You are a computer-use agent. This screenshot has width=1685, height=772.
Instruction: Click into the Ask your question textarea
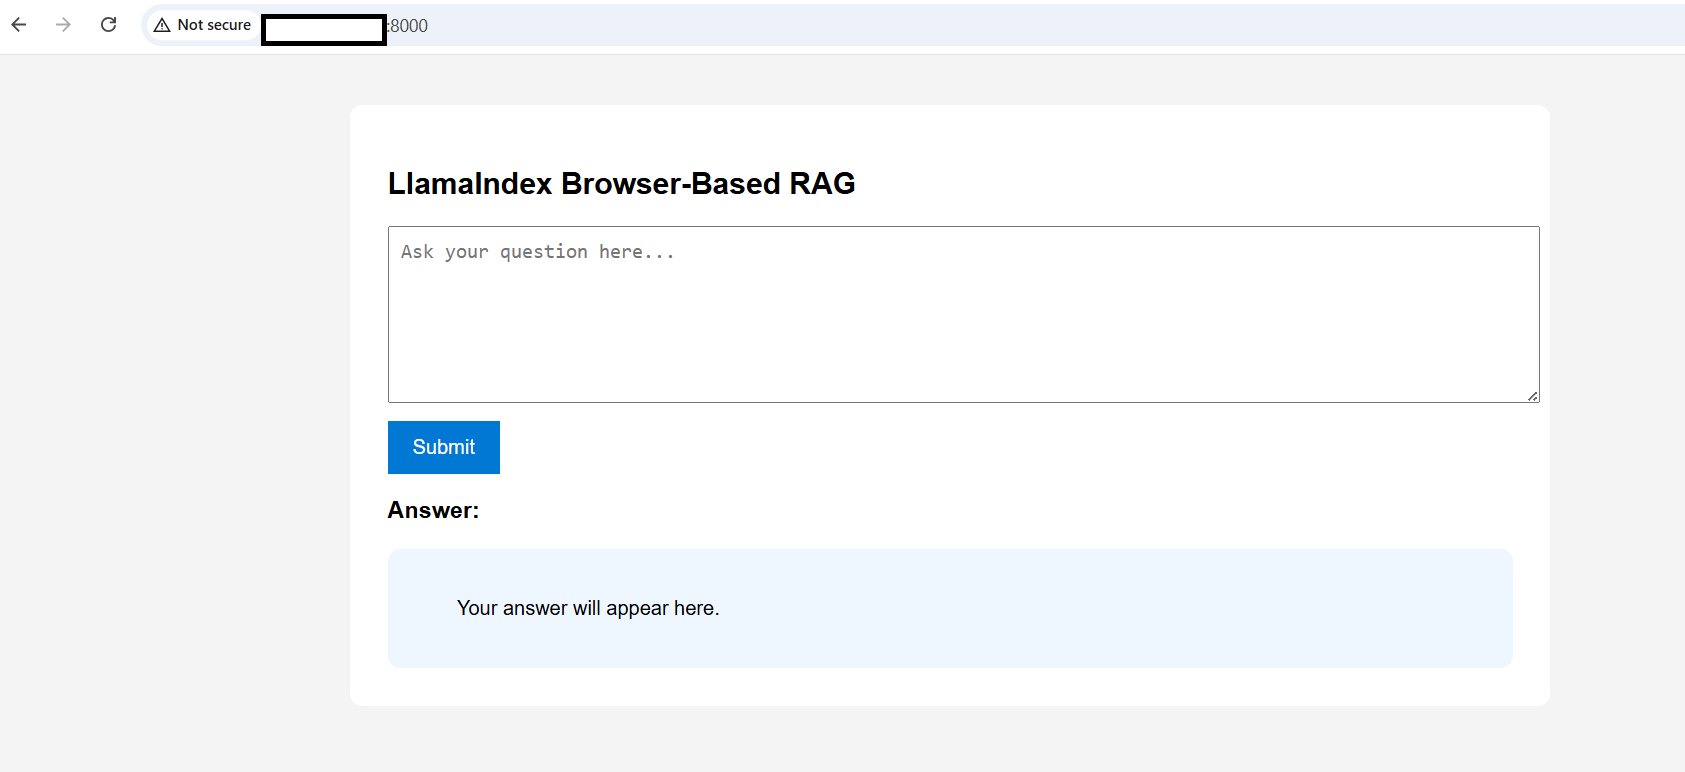point(963,315)
